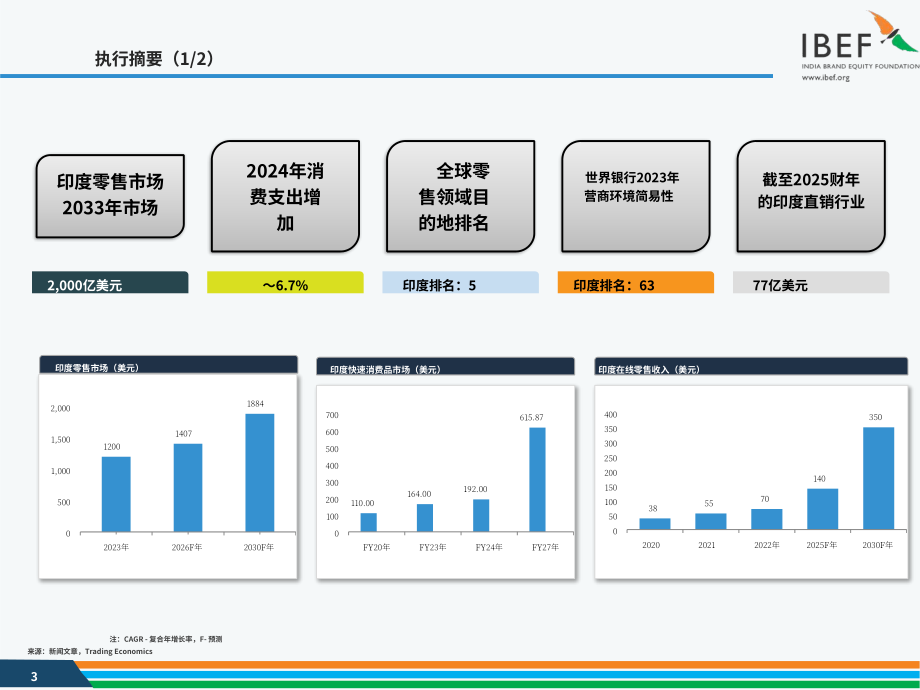Select the ~6.7% yellow label

[x=285, y=283]
